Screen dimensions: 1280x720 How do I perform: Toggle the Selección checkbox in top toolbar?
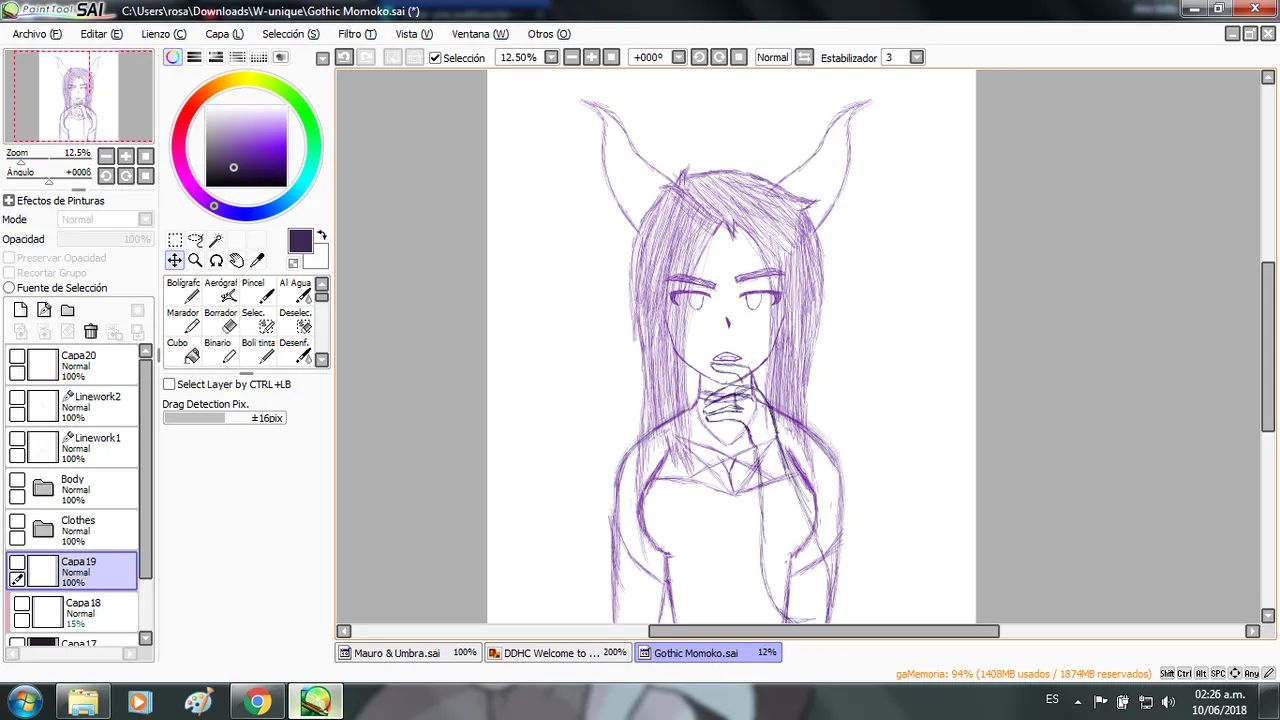coord(435,58)
